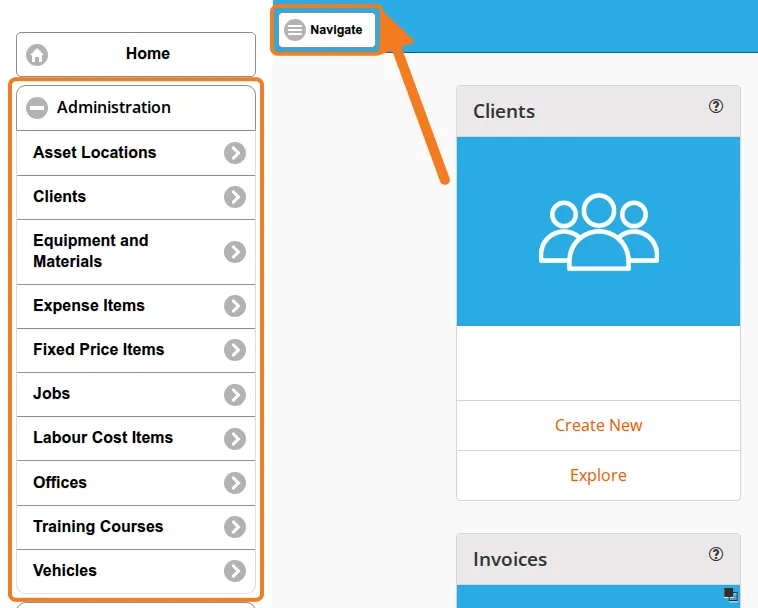The image size is (758, 608).
Task: Click the arrow icon next to Training Courses
Action: (x=235, y=527)
